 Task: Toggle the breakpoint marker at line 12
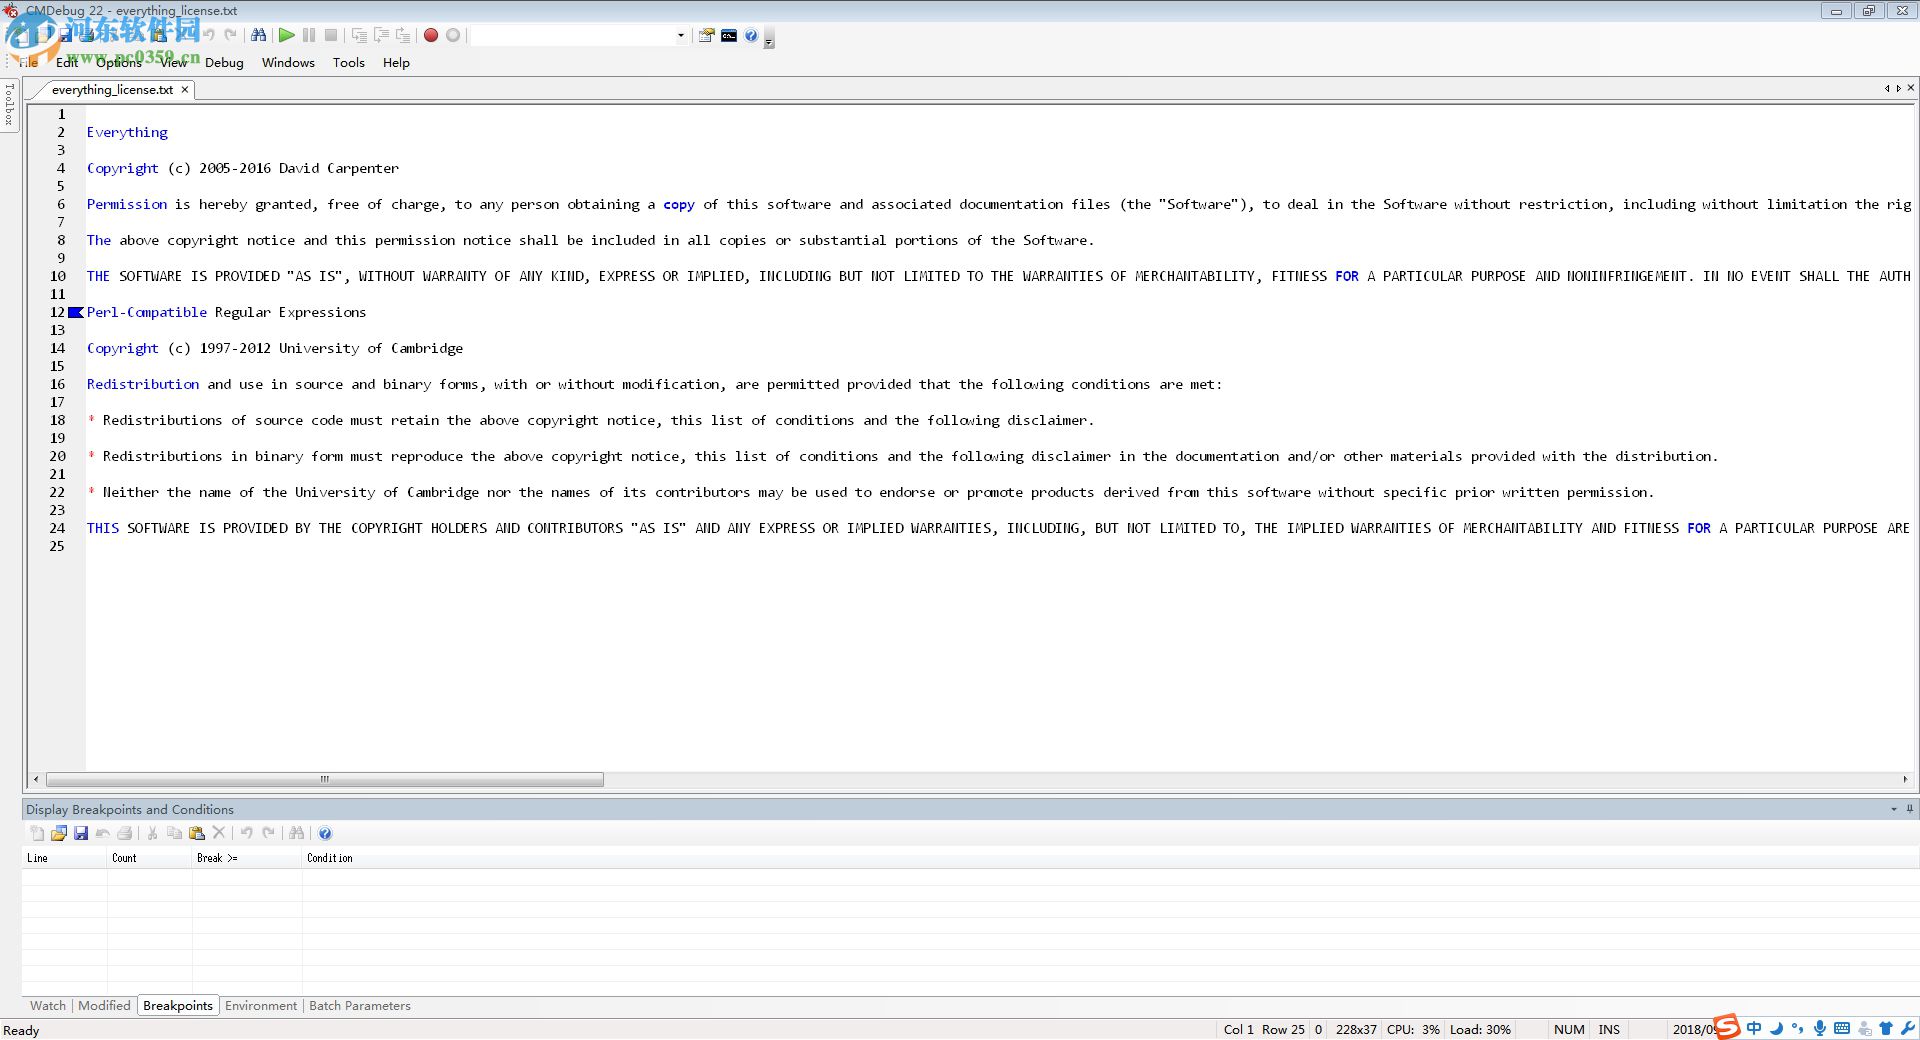[x=76, y=312]
